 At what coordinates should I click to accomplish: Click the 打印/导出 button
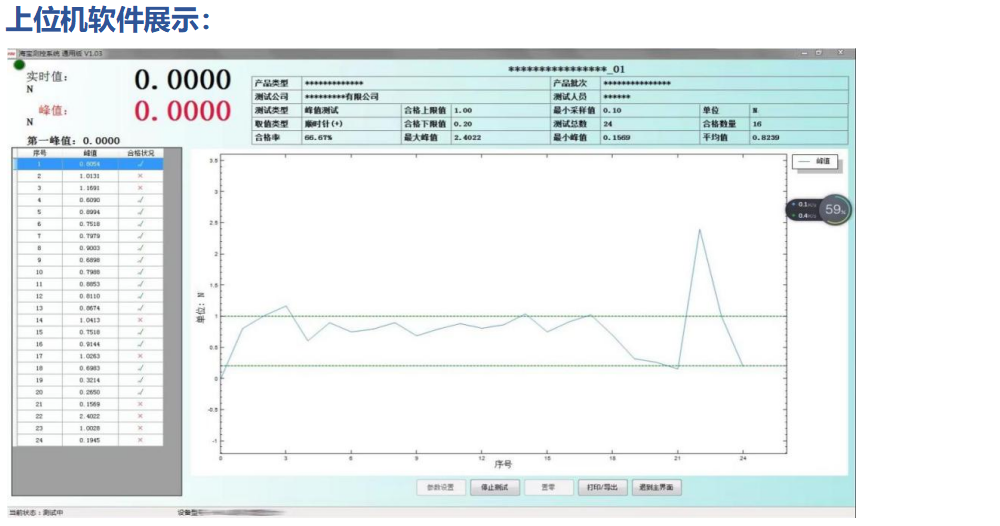pyautogui.click(x=602, y=487)
